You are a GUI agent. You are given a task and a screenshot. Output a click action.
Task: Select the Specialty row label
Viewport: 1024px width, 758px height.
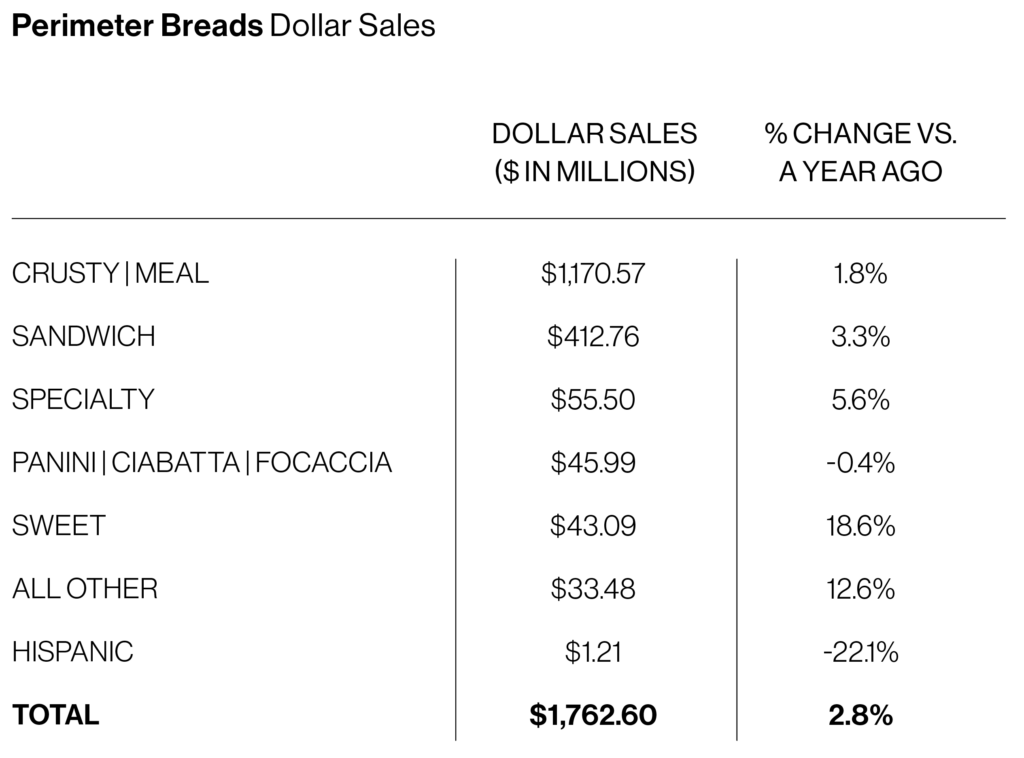coord(83,399)
